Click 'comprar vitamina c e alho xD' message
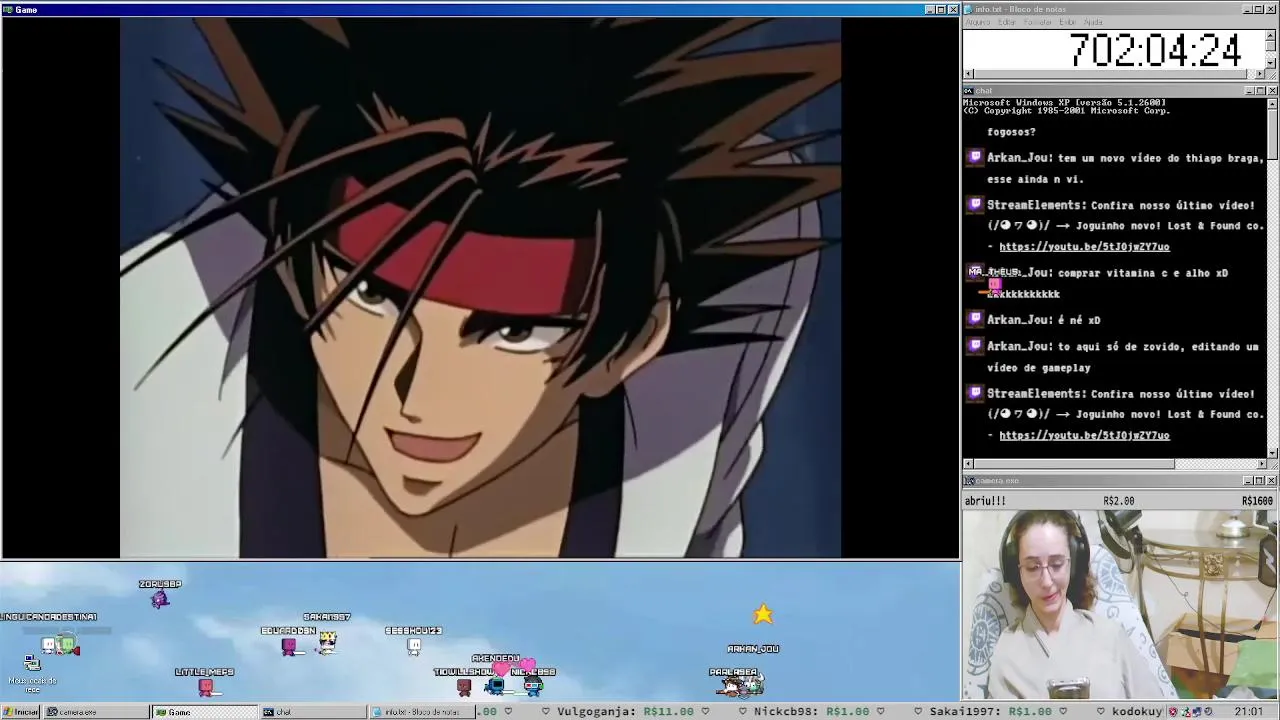The width and height of the screenshot is (1280, 720). tap(1143, 273)
